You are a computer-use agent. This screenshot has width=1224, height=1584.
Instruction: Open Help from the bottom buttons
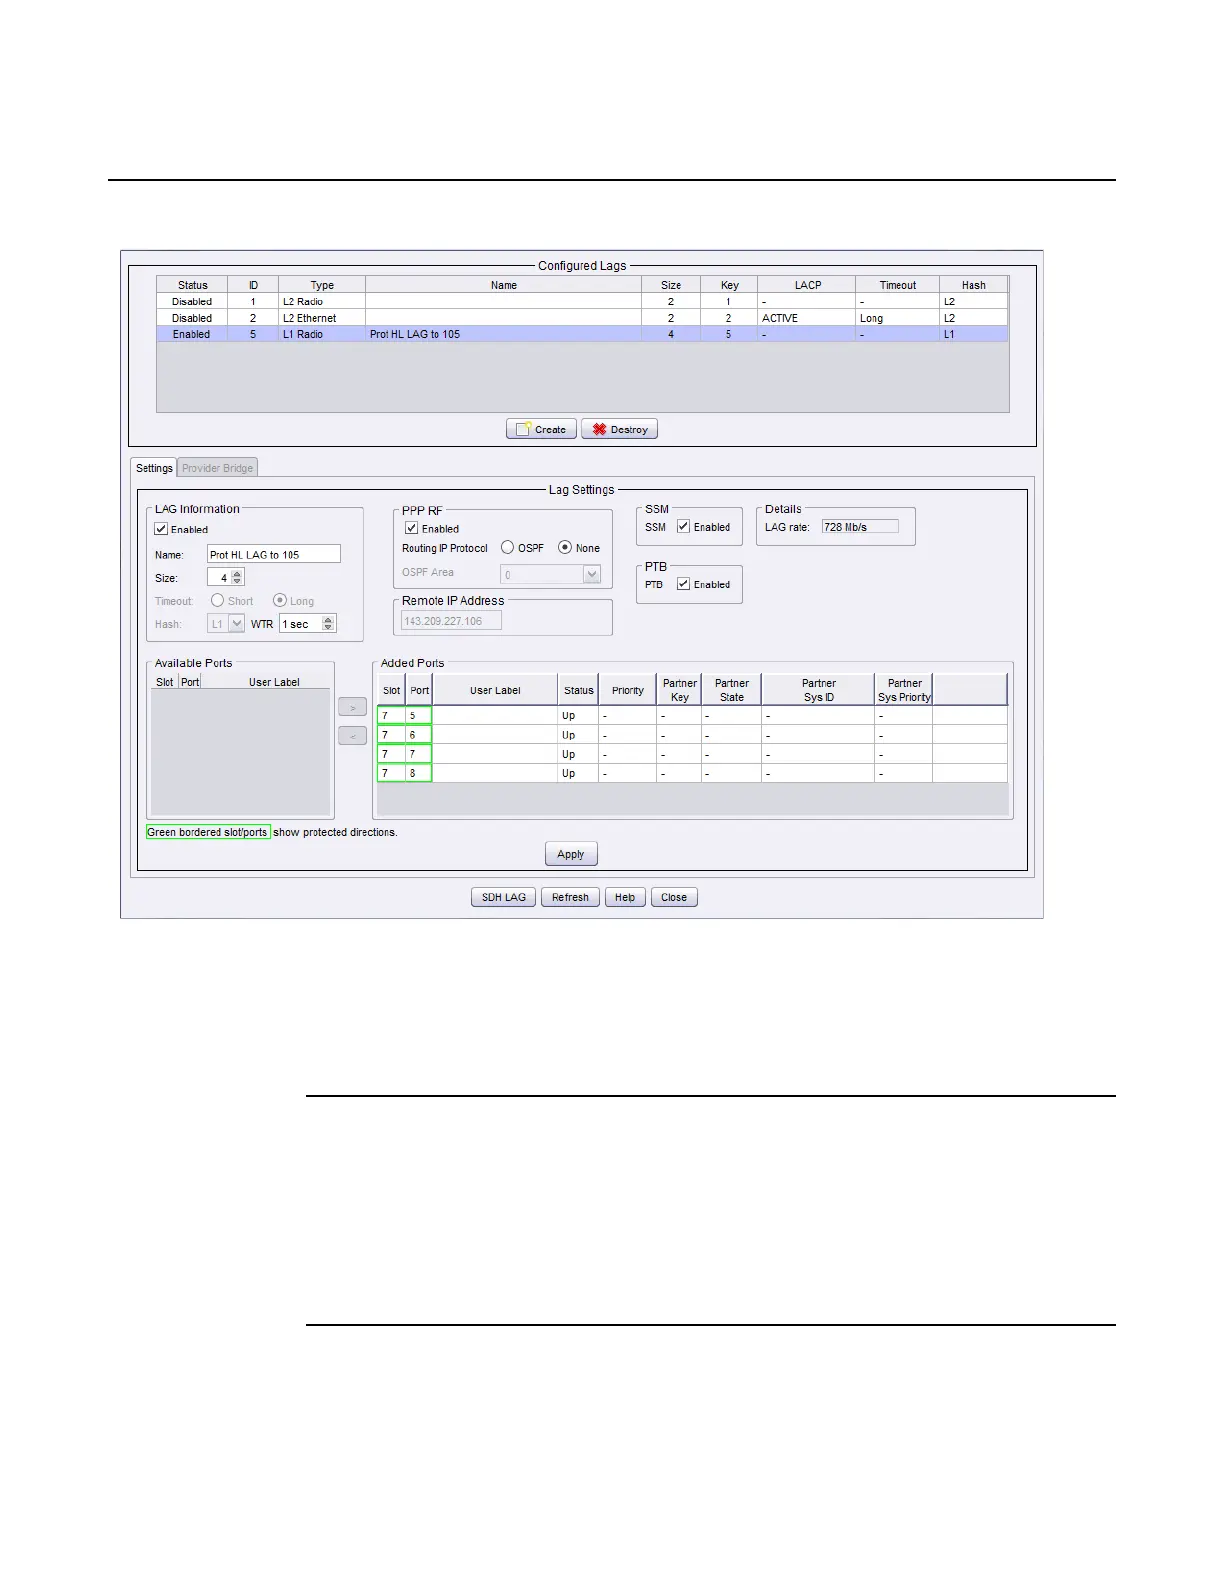625,897
